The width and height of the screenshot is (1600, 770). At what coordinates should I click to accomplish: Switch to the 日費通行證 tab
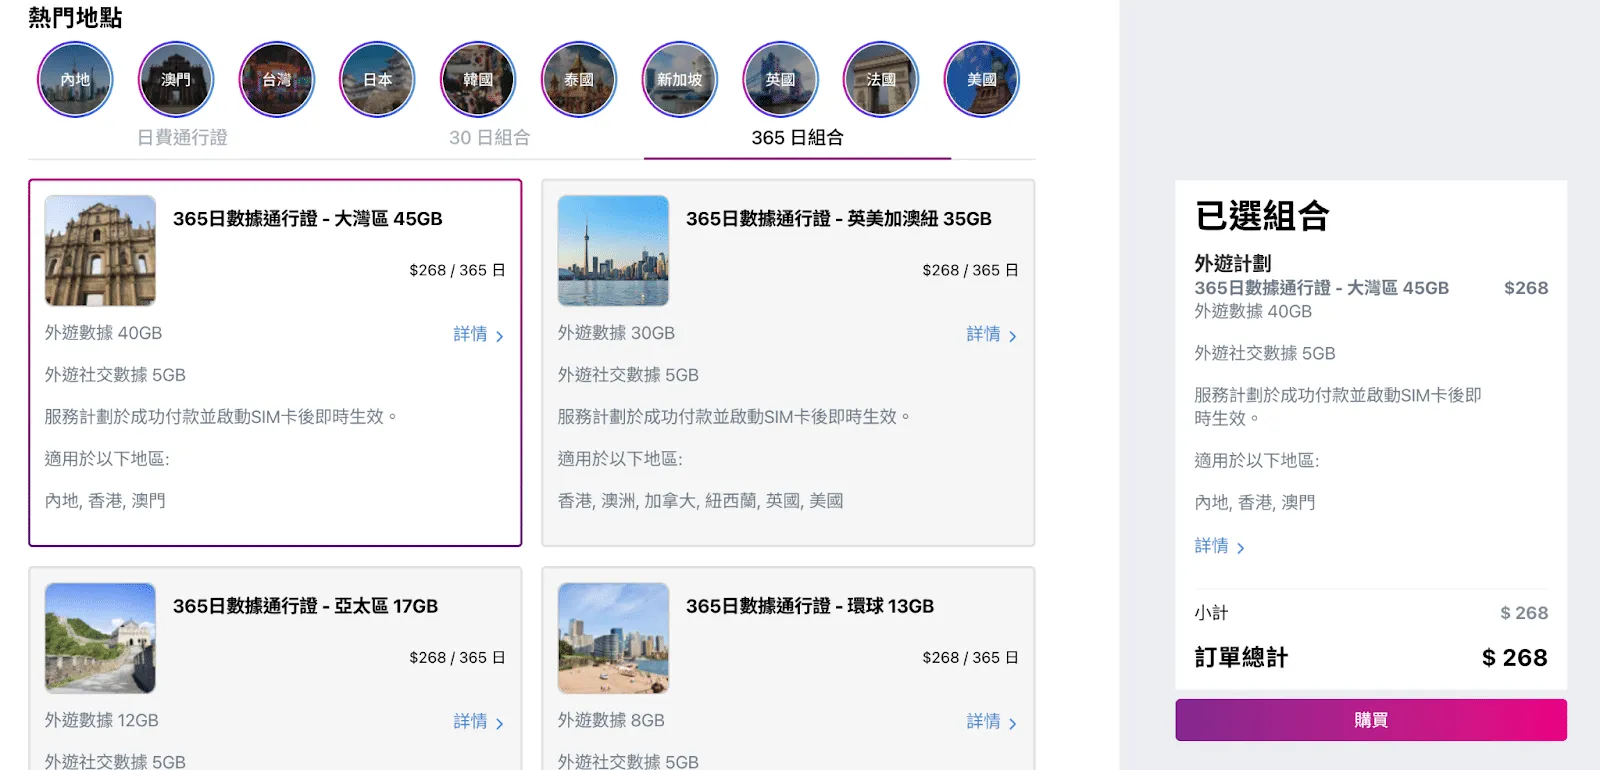(x=182, y=138)
